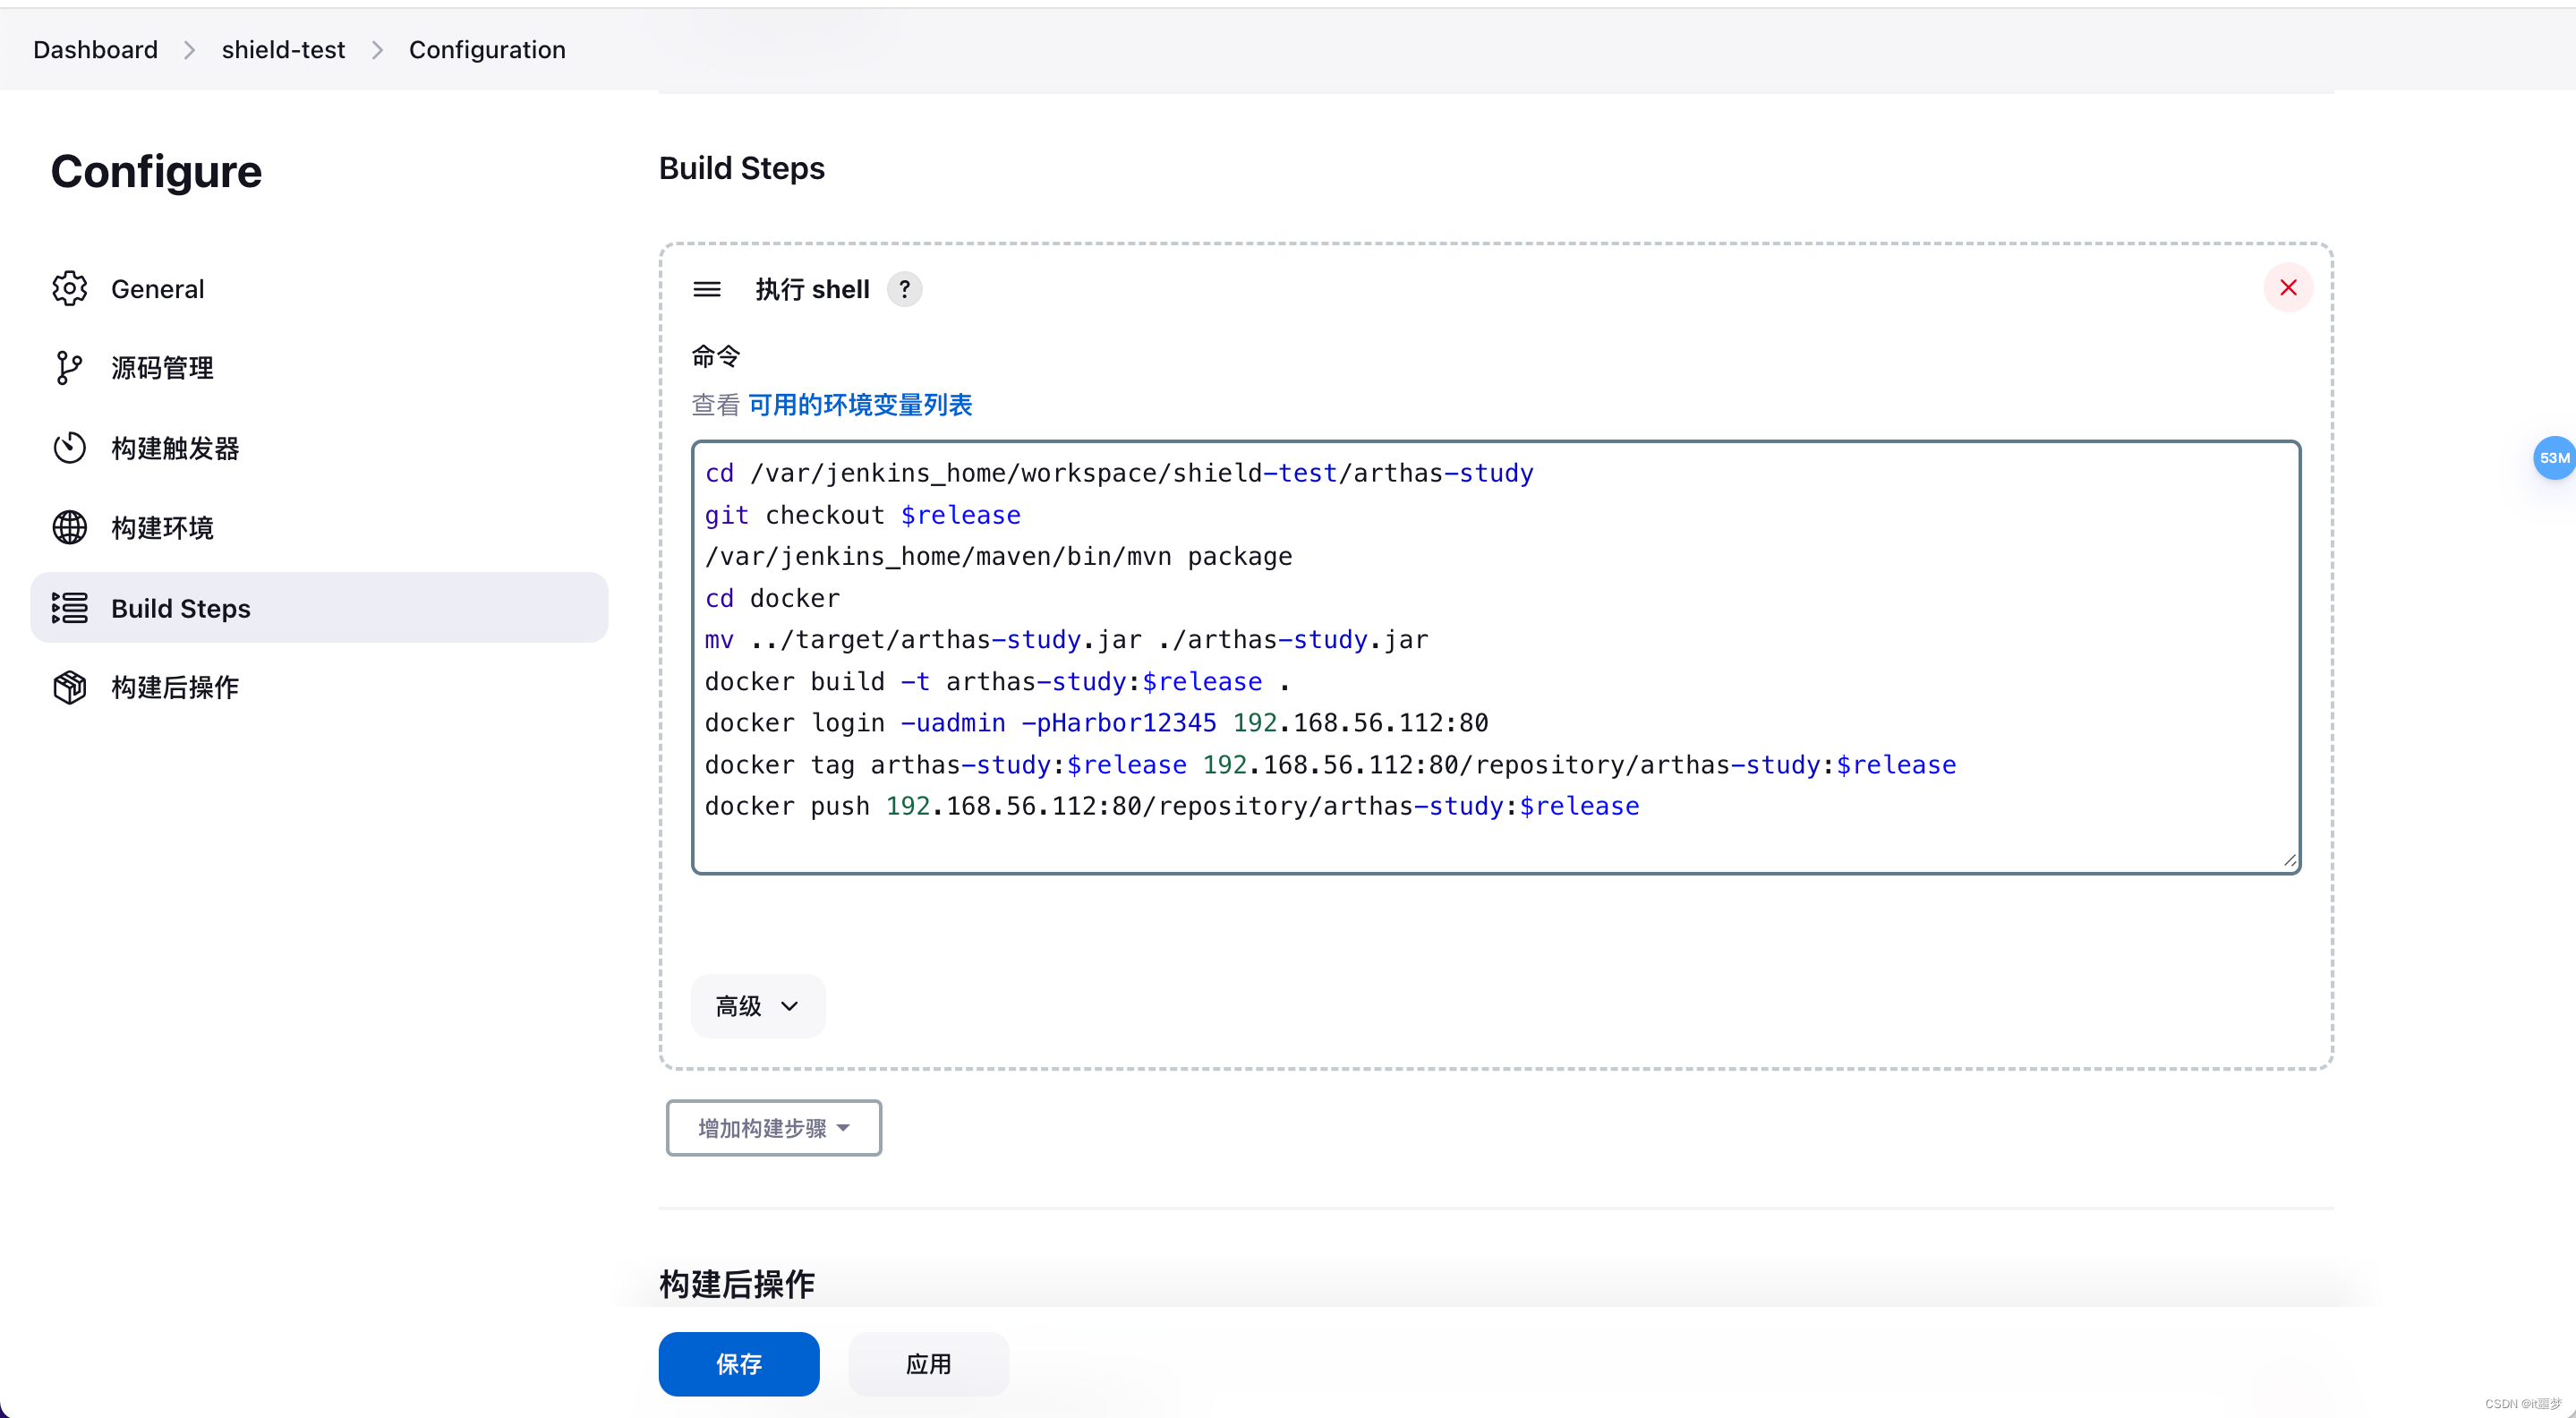
Task: Click the drag handle beside 执行 shell
Action: (707, 289)
